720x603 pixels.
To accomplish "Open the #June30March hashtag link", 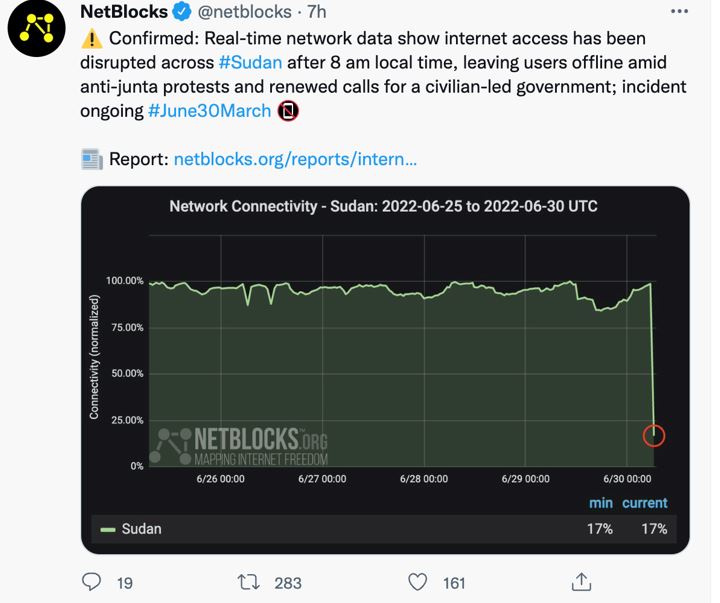I will [x=209, y=110].
